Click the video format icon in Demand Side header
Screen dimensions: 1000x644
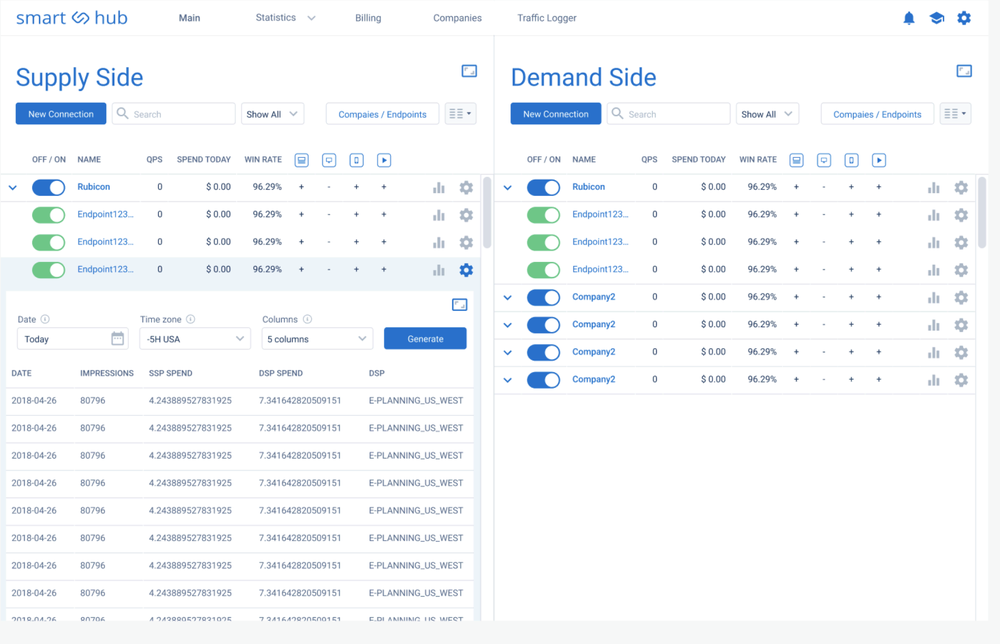[x=879, y=160]
